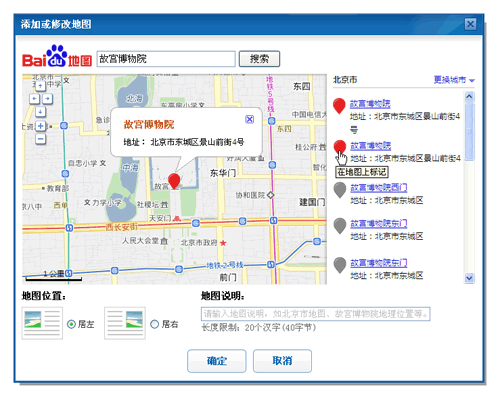Pan the map right with the arrow button
This screenshot has width=500, height=399.
[48, 99]
